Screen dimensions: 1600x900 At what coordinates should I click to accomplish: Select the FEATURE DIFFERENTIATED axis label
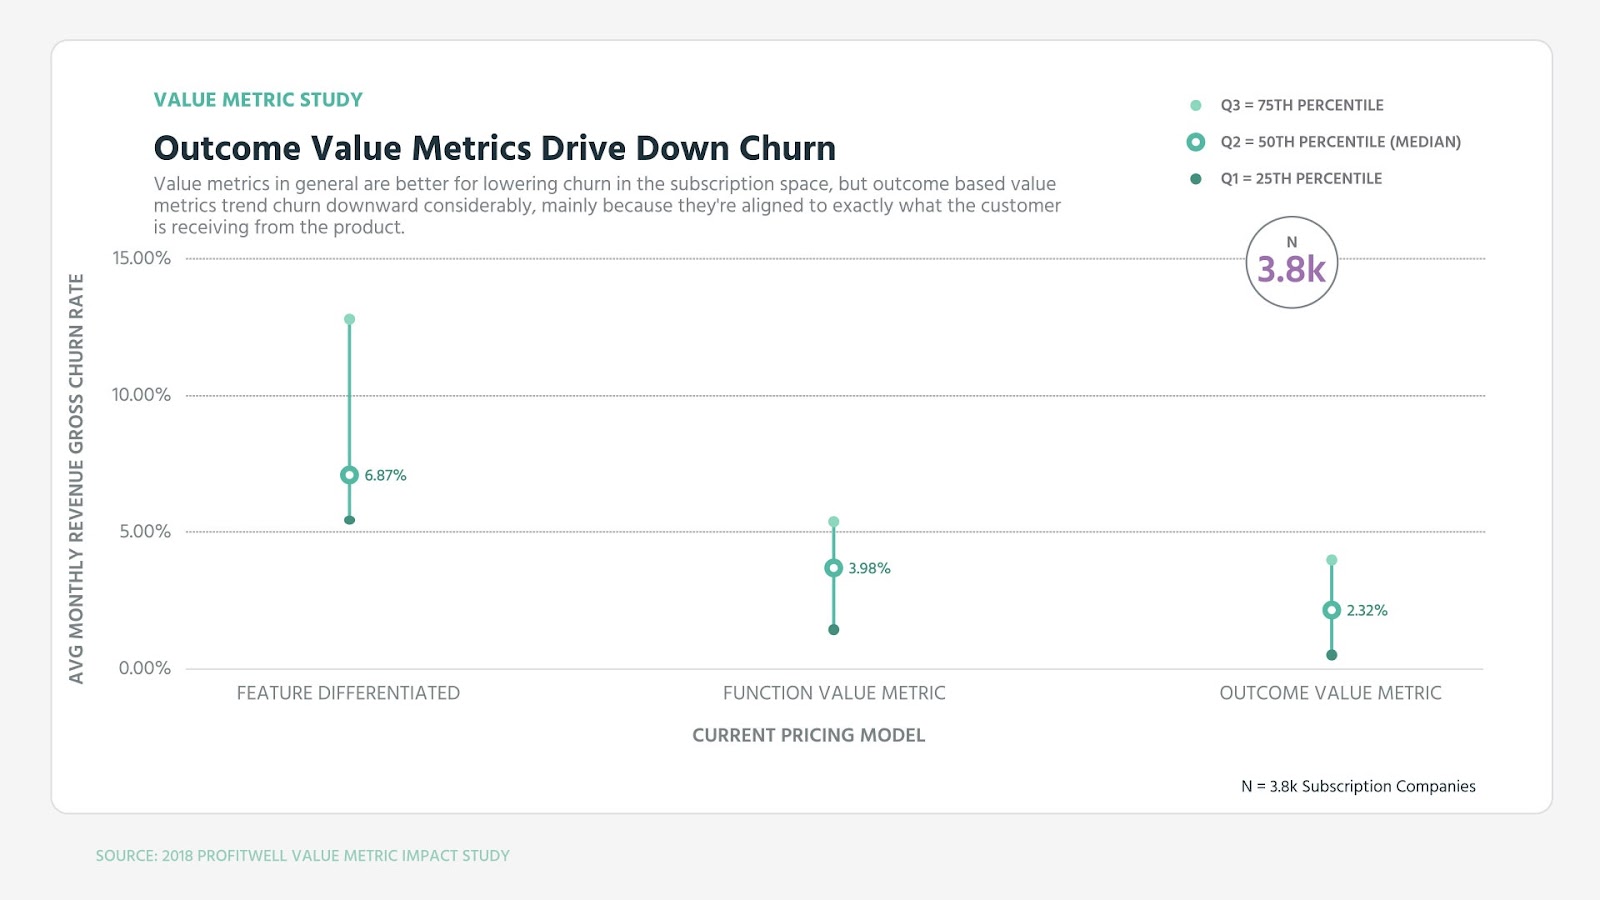coord(348,693)
